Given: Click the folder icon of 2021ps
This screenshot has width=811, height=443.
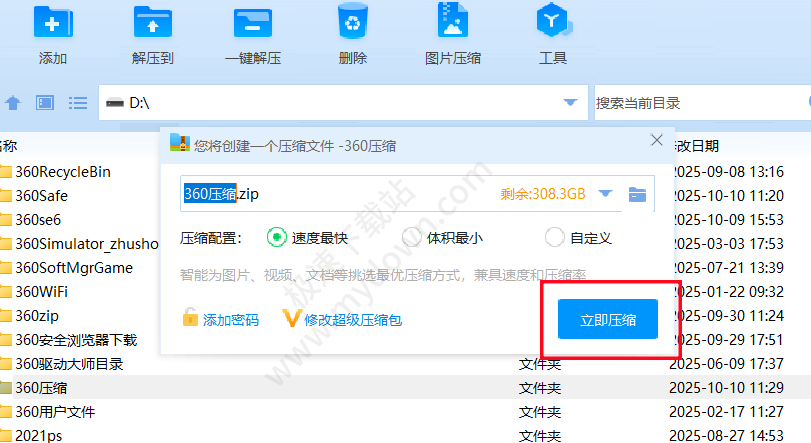Looking at the screenshot, I should click(5, 436).
